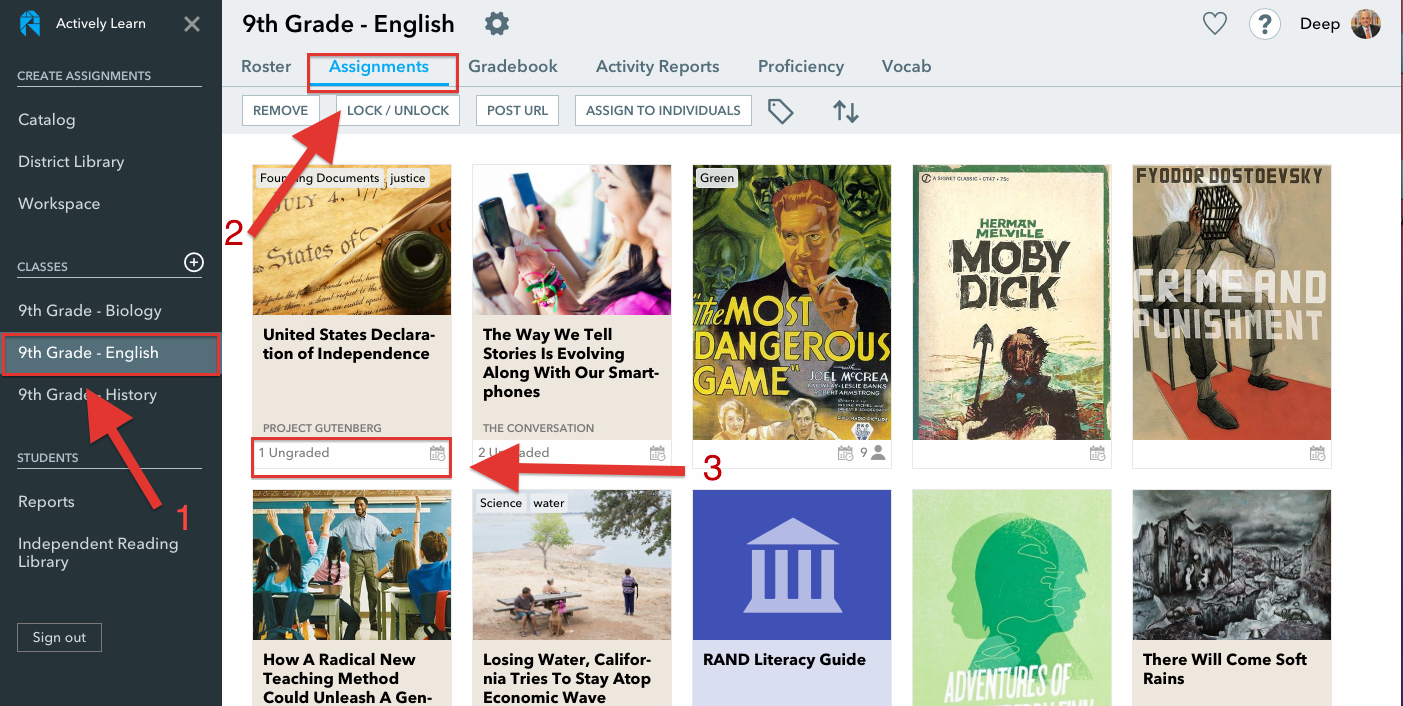Image resolution: width=1403 pixels, height=706 pixels.
Task: Open class settings gear icon
Action: pos(496,23)
